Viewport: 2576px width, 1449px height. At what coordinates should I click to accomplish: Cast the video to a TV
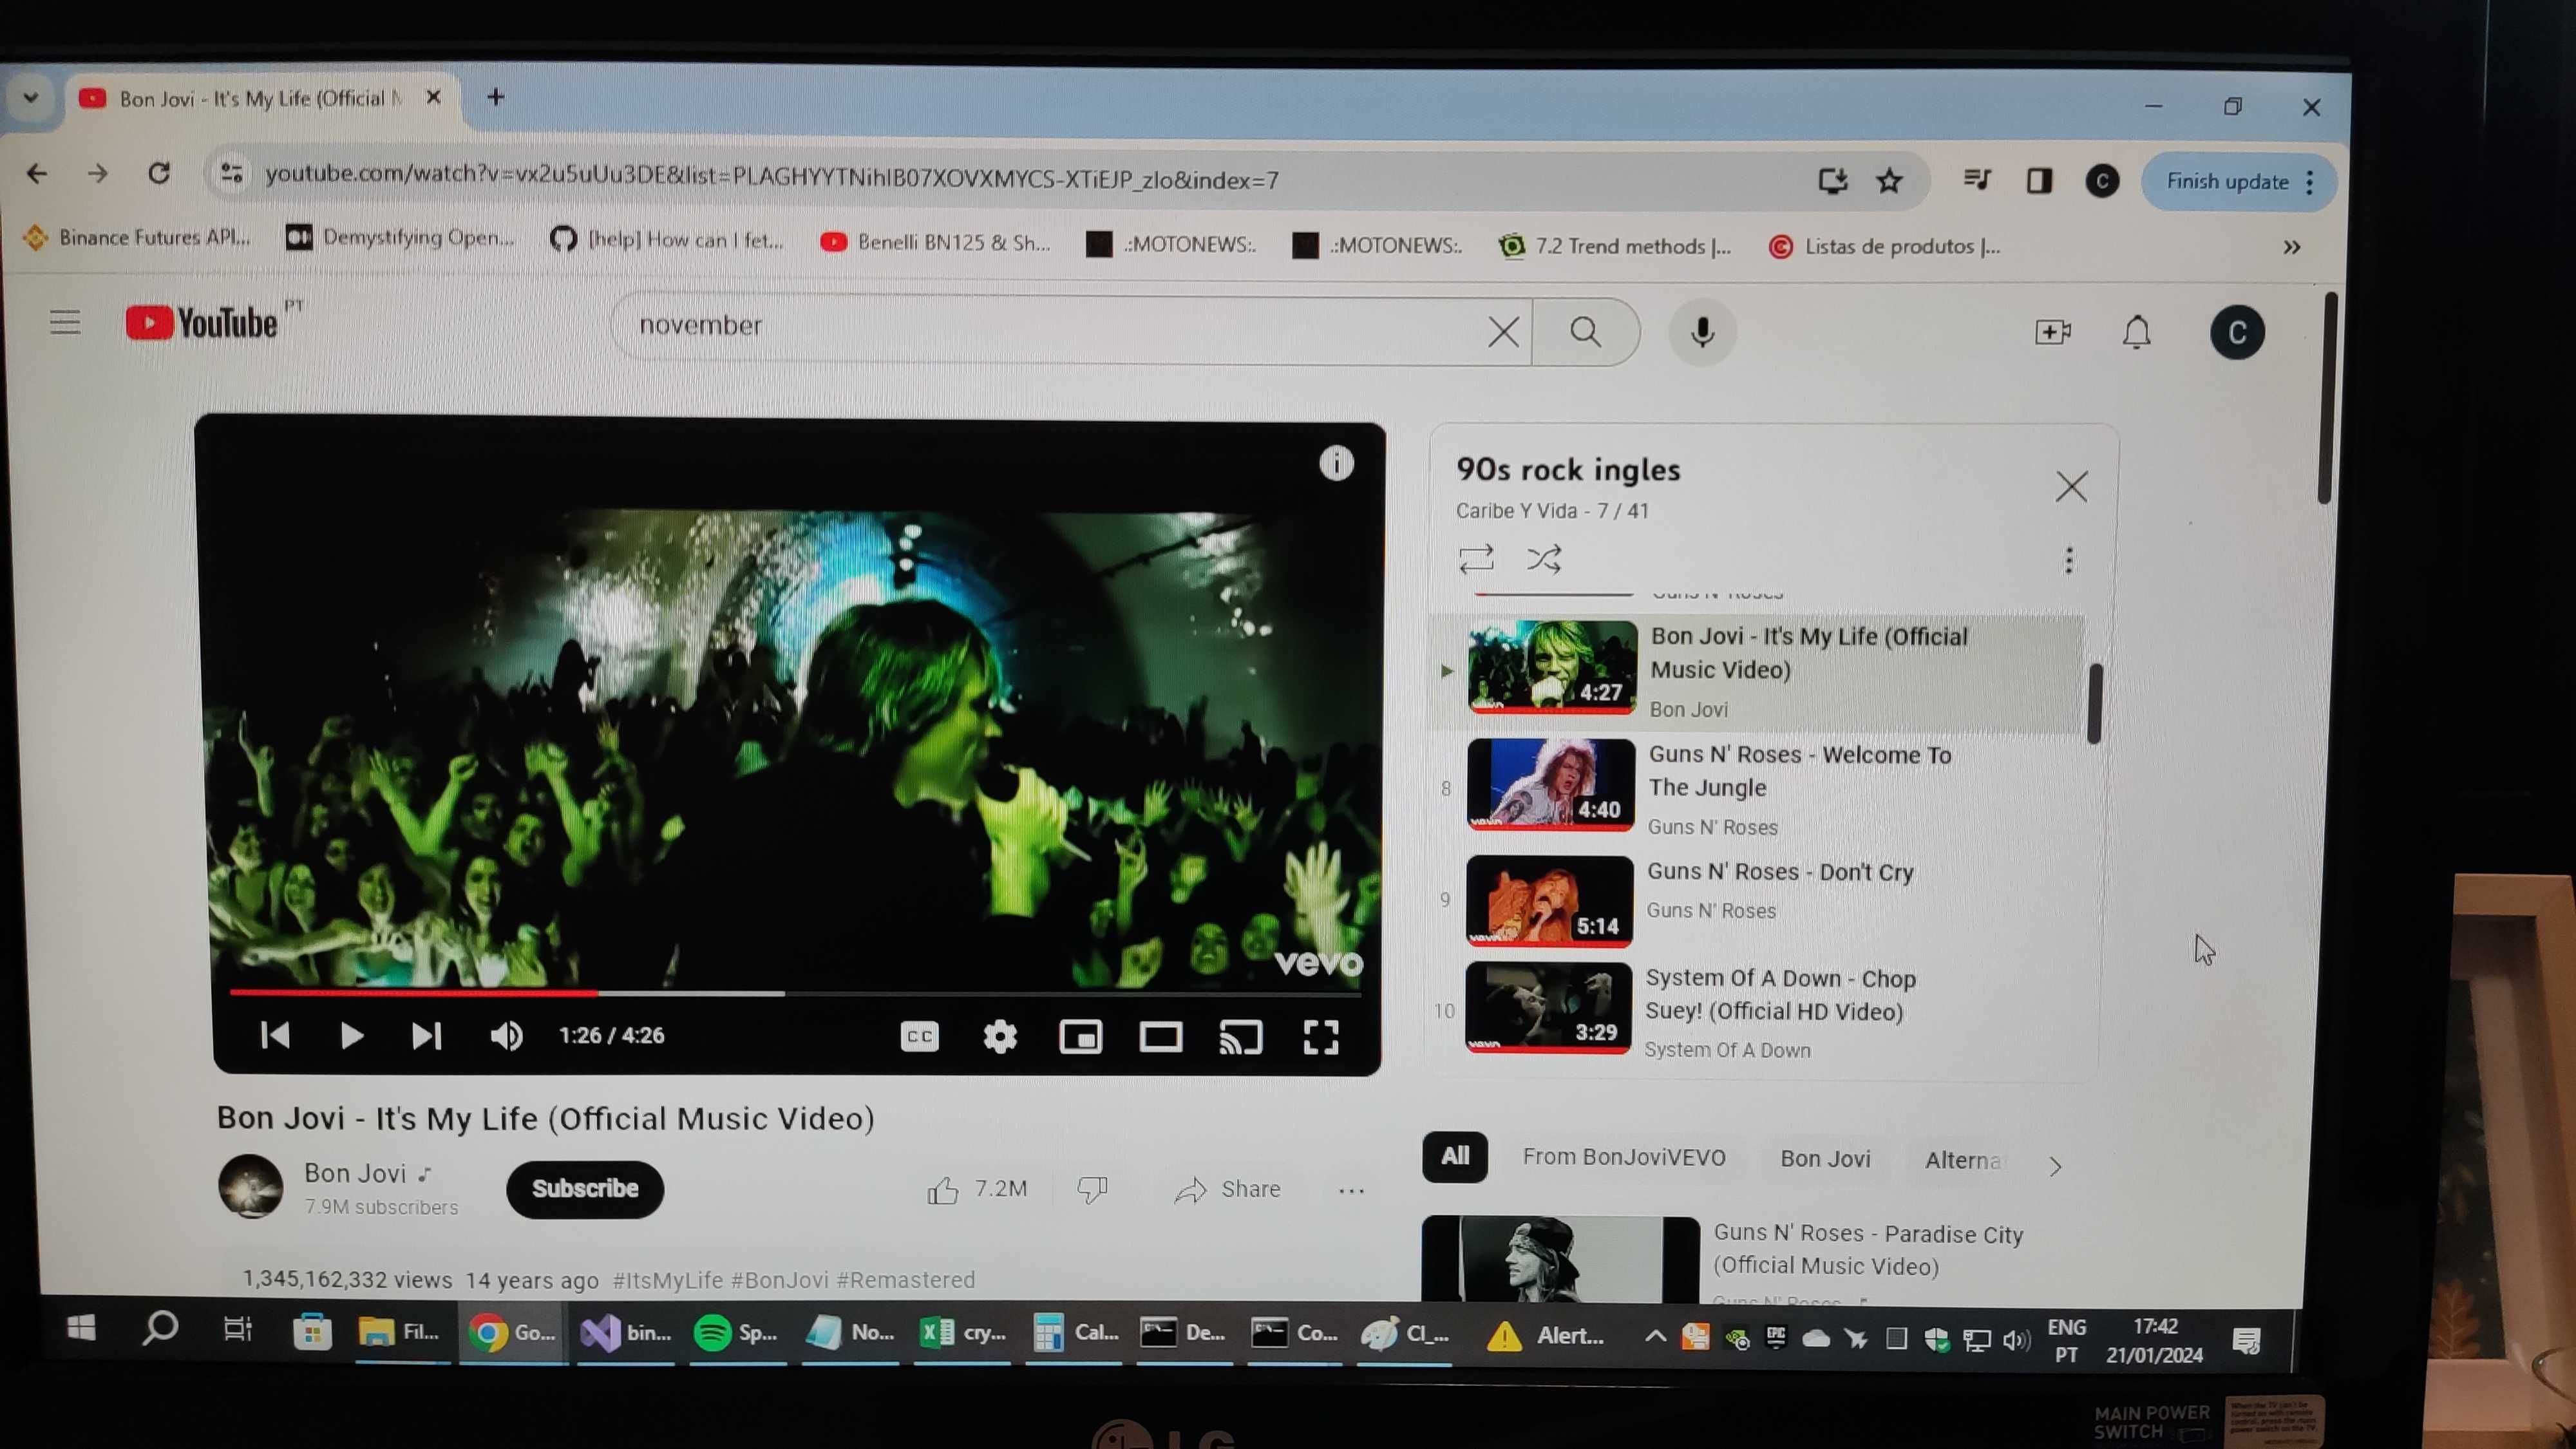click(x=1241, y=1037)
